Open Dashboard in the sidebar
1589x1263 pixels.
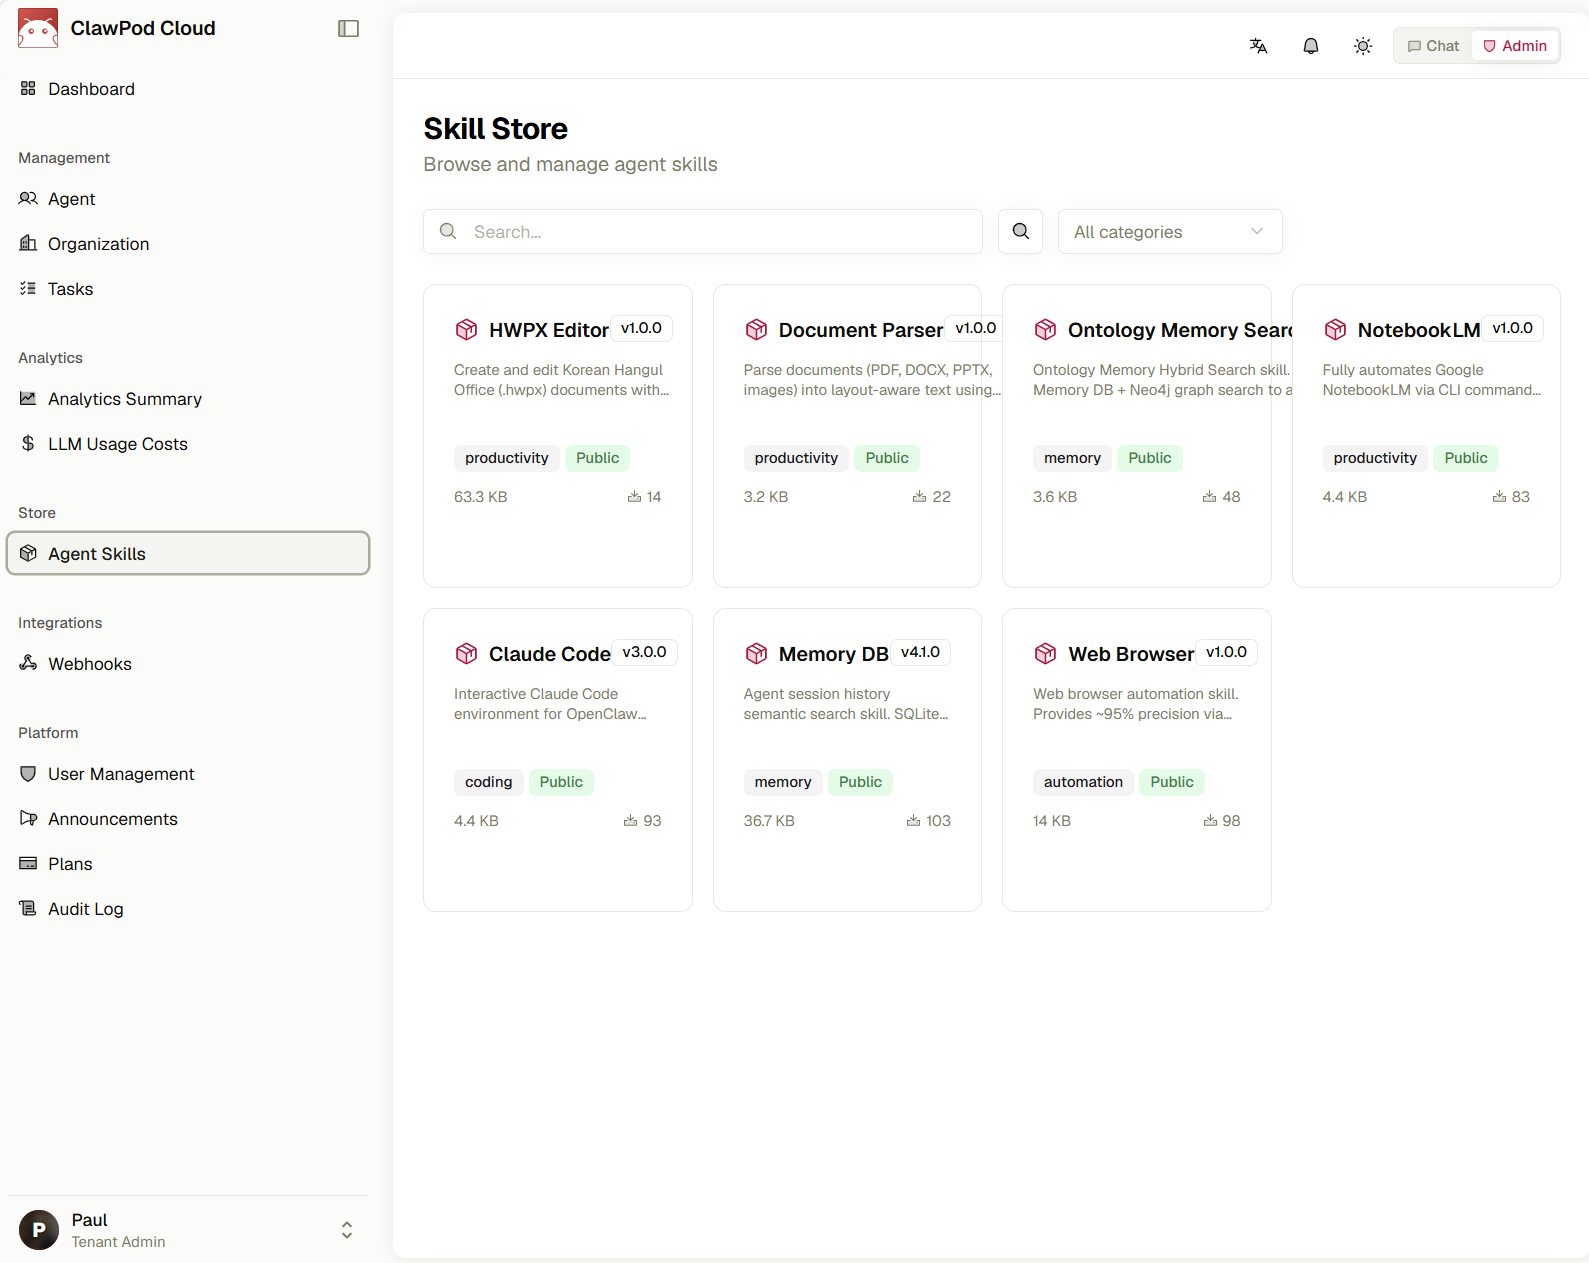[188, 89]
